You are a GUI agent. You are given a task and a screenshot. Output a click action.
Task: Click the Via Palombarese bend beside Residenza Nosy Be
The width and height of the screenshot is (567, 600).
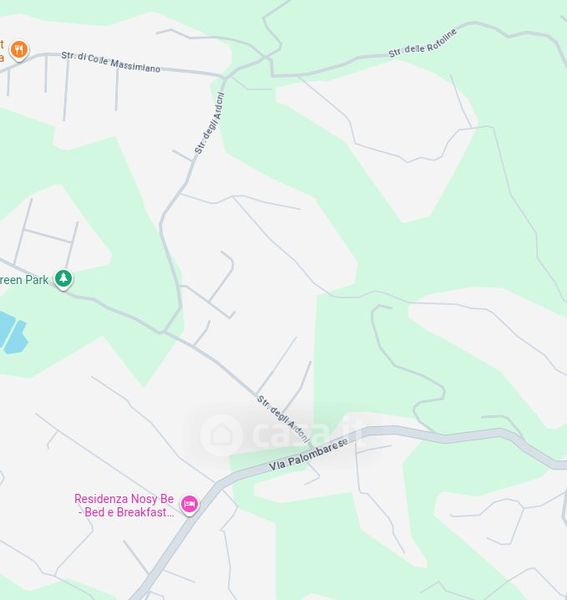click(x=219, y=485)
